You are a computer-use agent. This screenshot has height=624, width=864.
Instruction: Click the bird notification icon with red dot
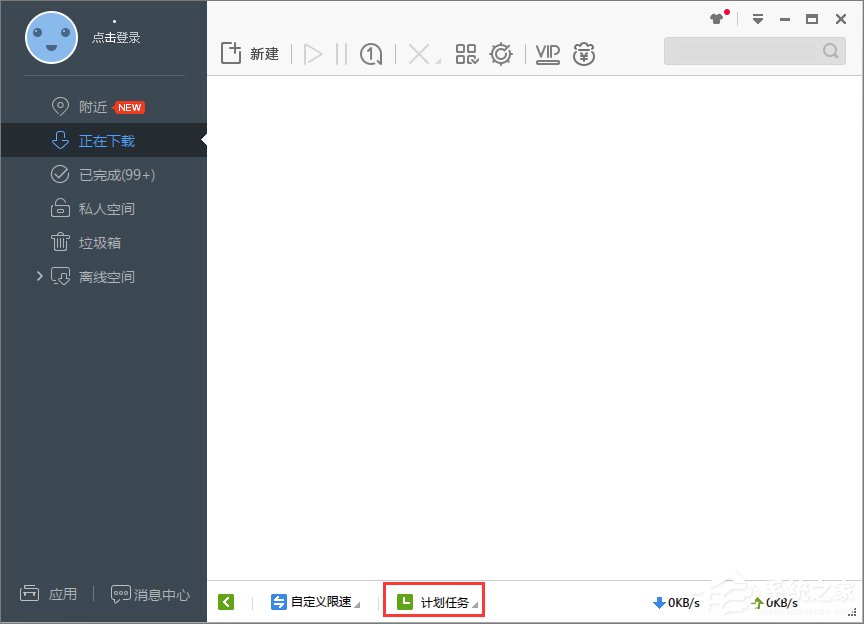click(718, 18)
